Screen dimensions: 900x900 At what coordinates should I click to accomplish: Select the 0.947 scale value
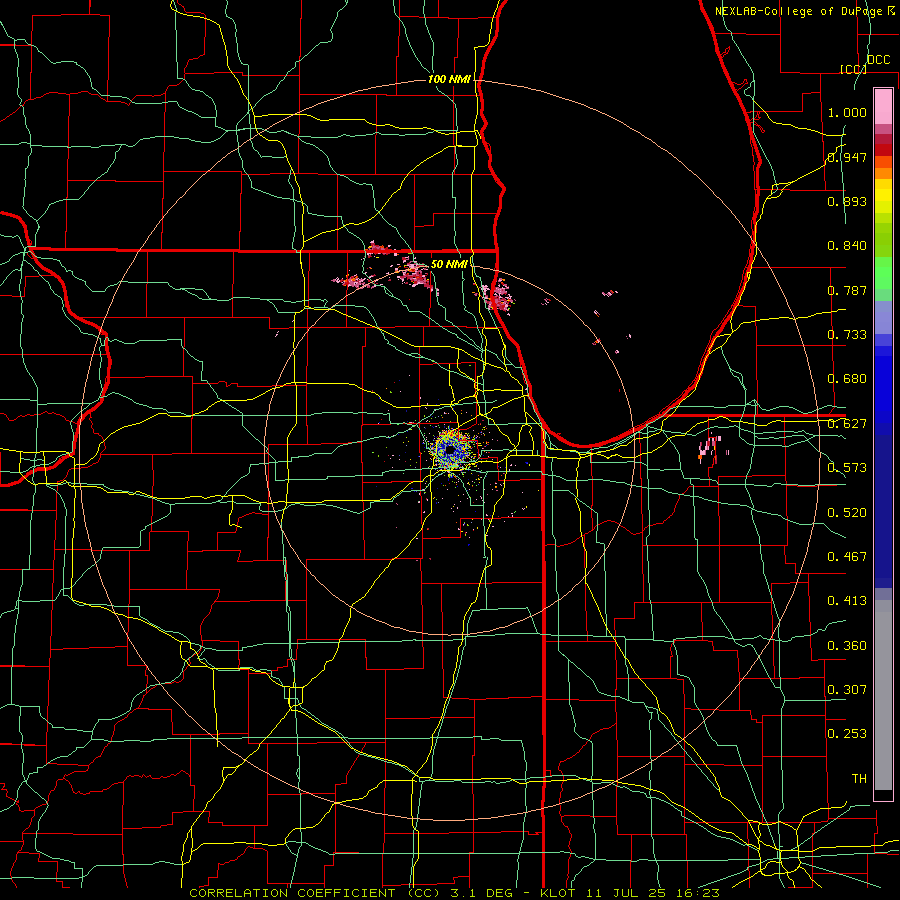pyautogui.click(x=847, y=157)
